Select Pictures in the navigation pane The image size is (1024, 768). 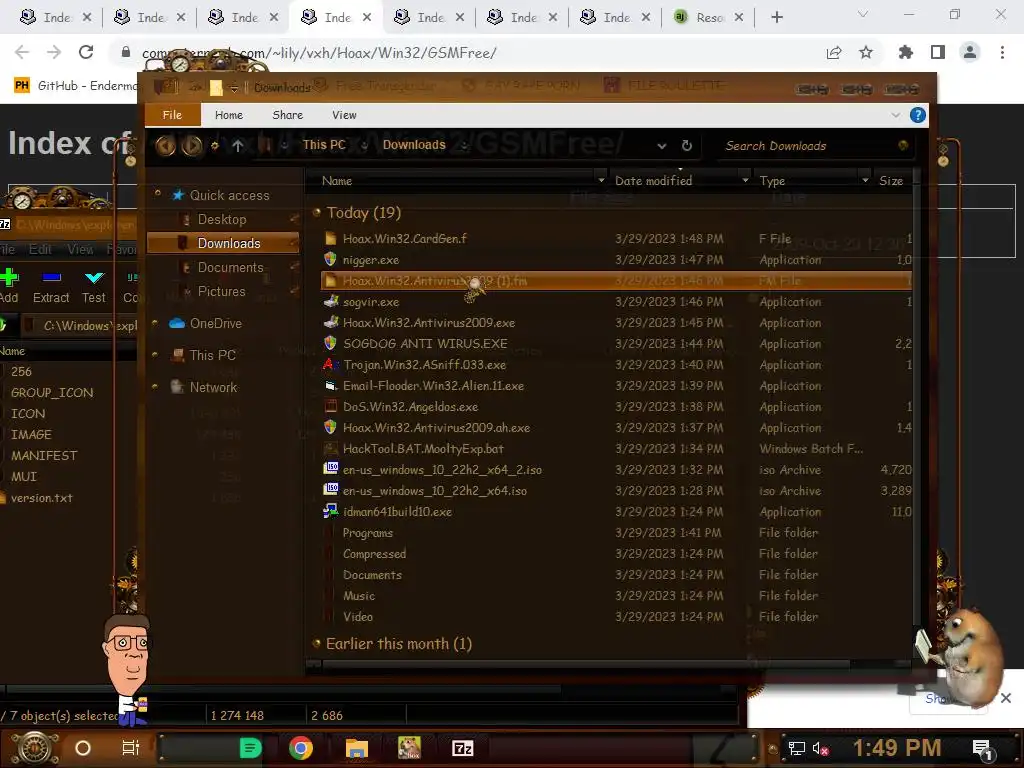click(221, 291)
